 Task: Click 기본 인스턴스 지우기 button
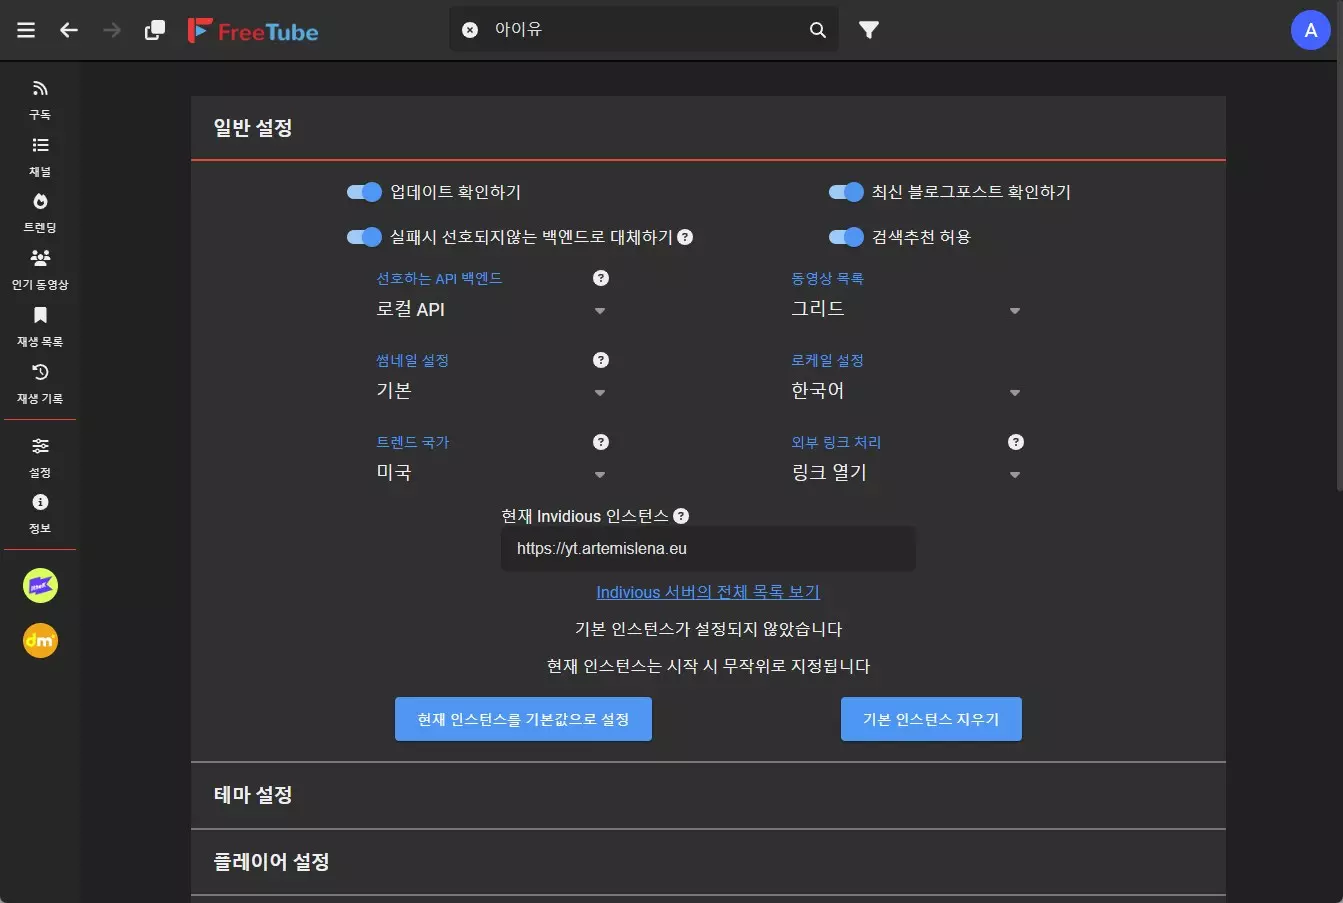point(931,719)
